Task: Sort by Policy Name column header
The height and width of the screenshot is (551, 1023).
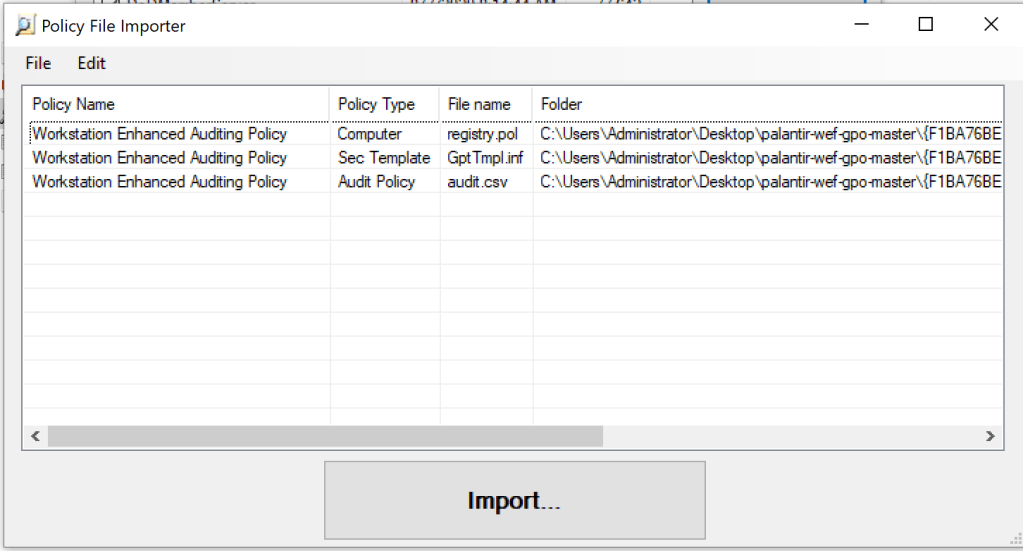Action: pyautogui.click(x=74, y=104)
